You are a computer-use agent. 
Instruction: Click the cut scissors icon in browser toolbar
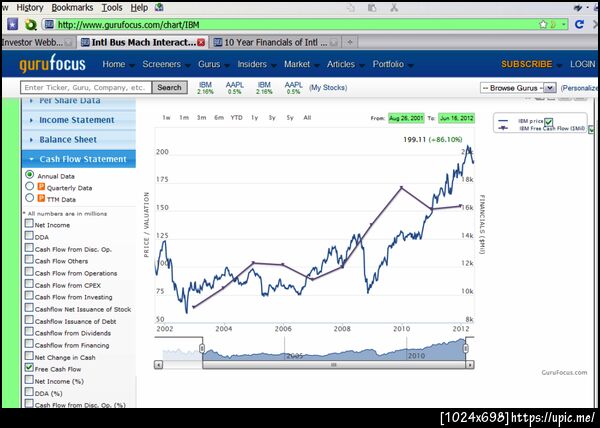pos(394,7)
